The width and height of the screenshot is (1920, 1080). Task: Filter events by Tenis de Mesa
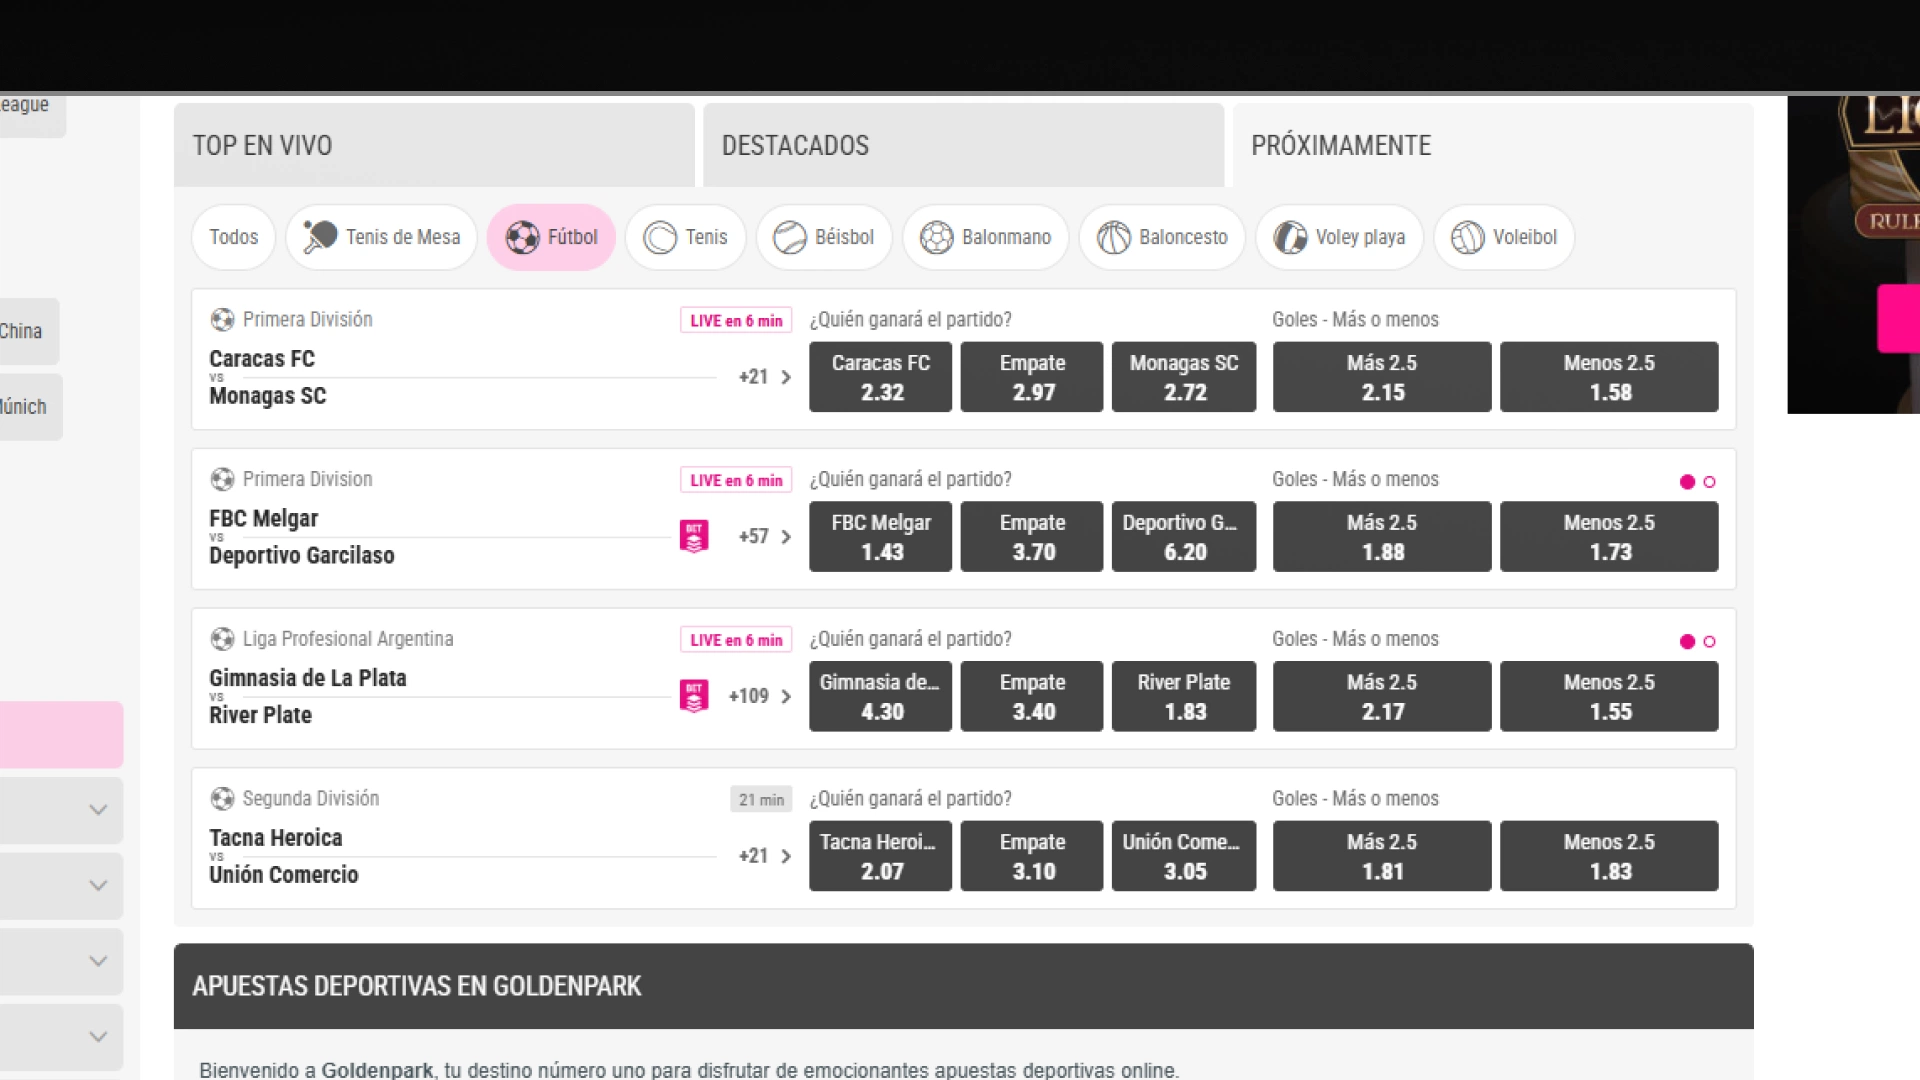click(381, 237)
